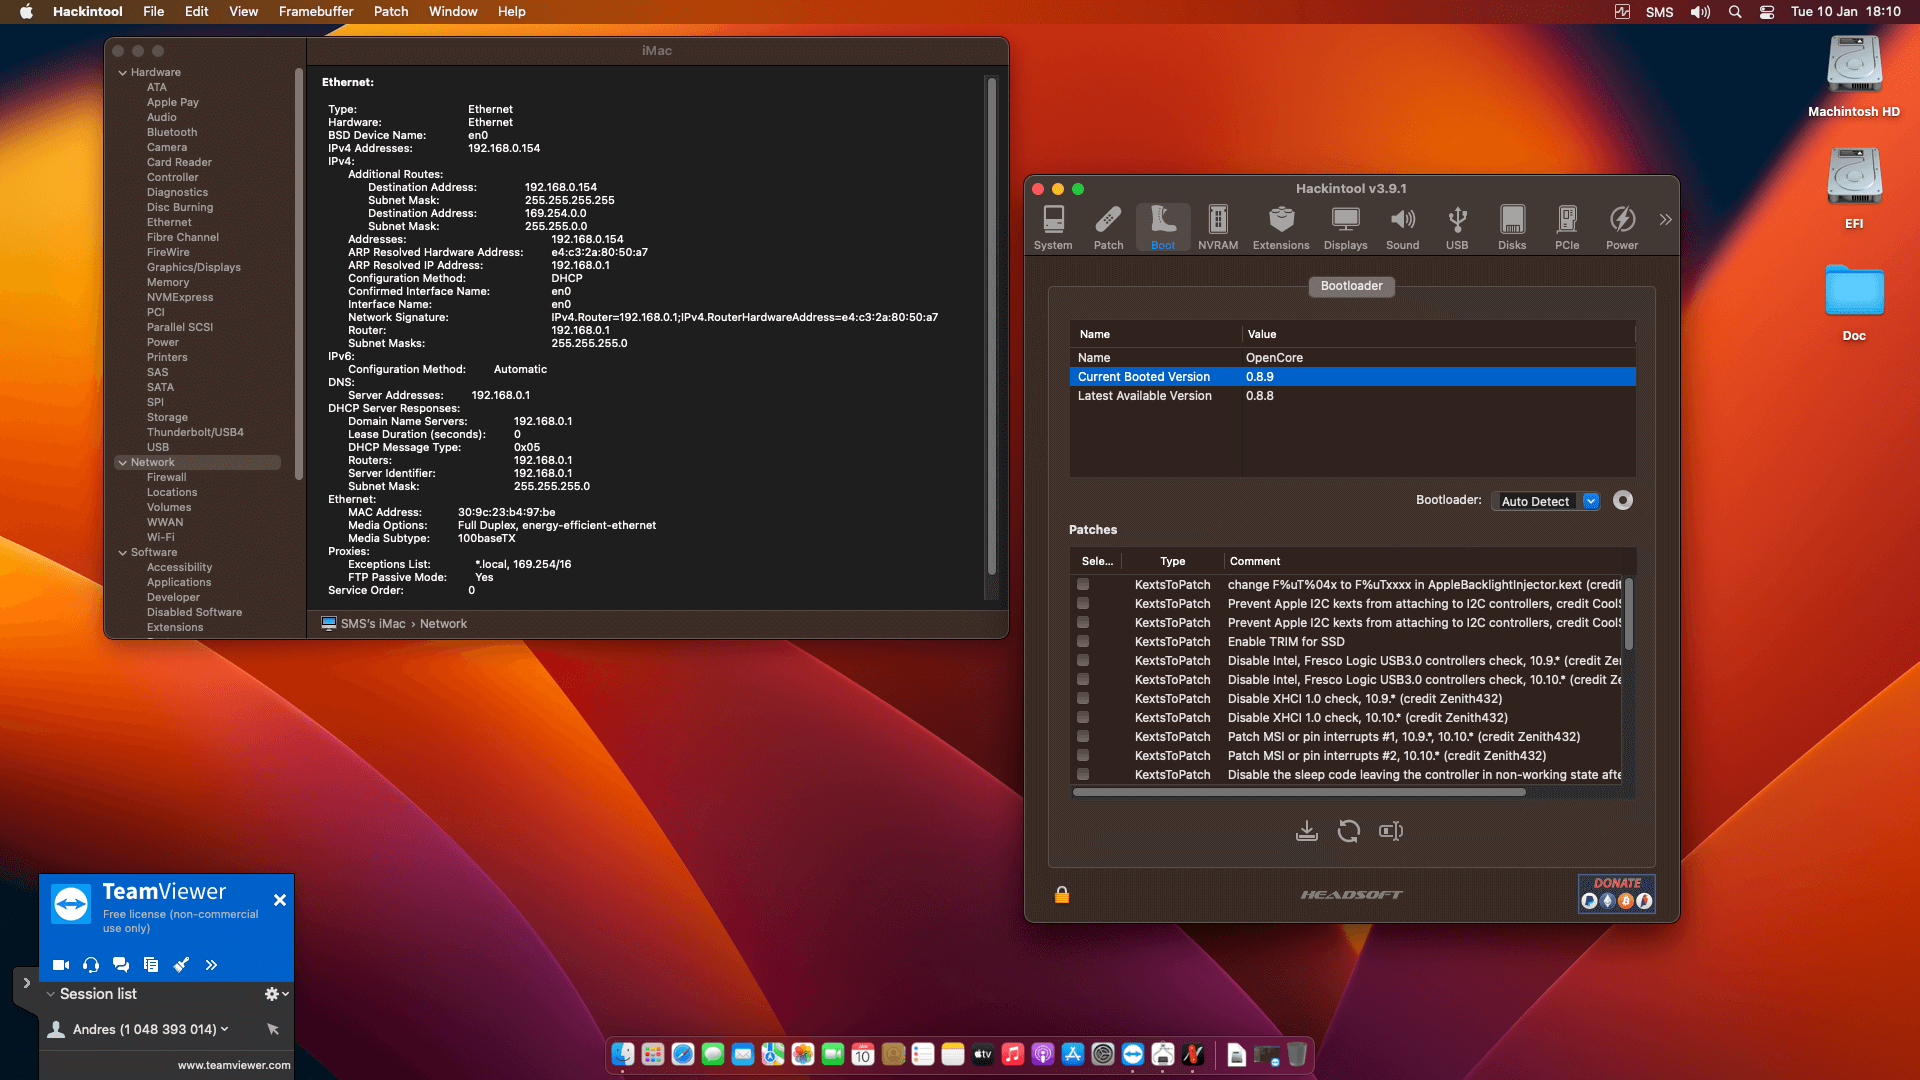Open the Window menu in menu bar
The image size is (1920, 1080).
pos(453,11)
